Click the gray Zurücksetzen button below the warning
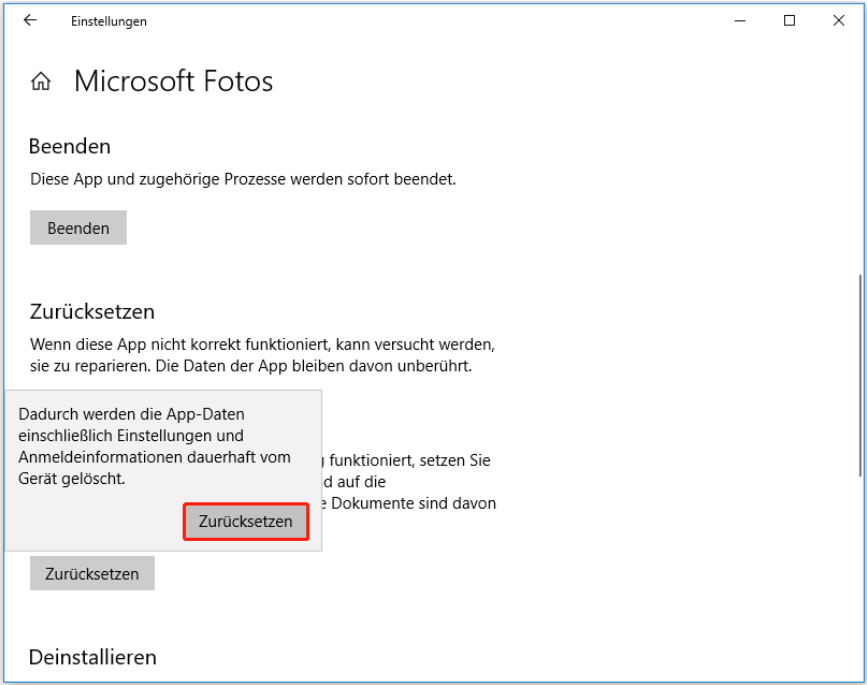 pos(91,572)
